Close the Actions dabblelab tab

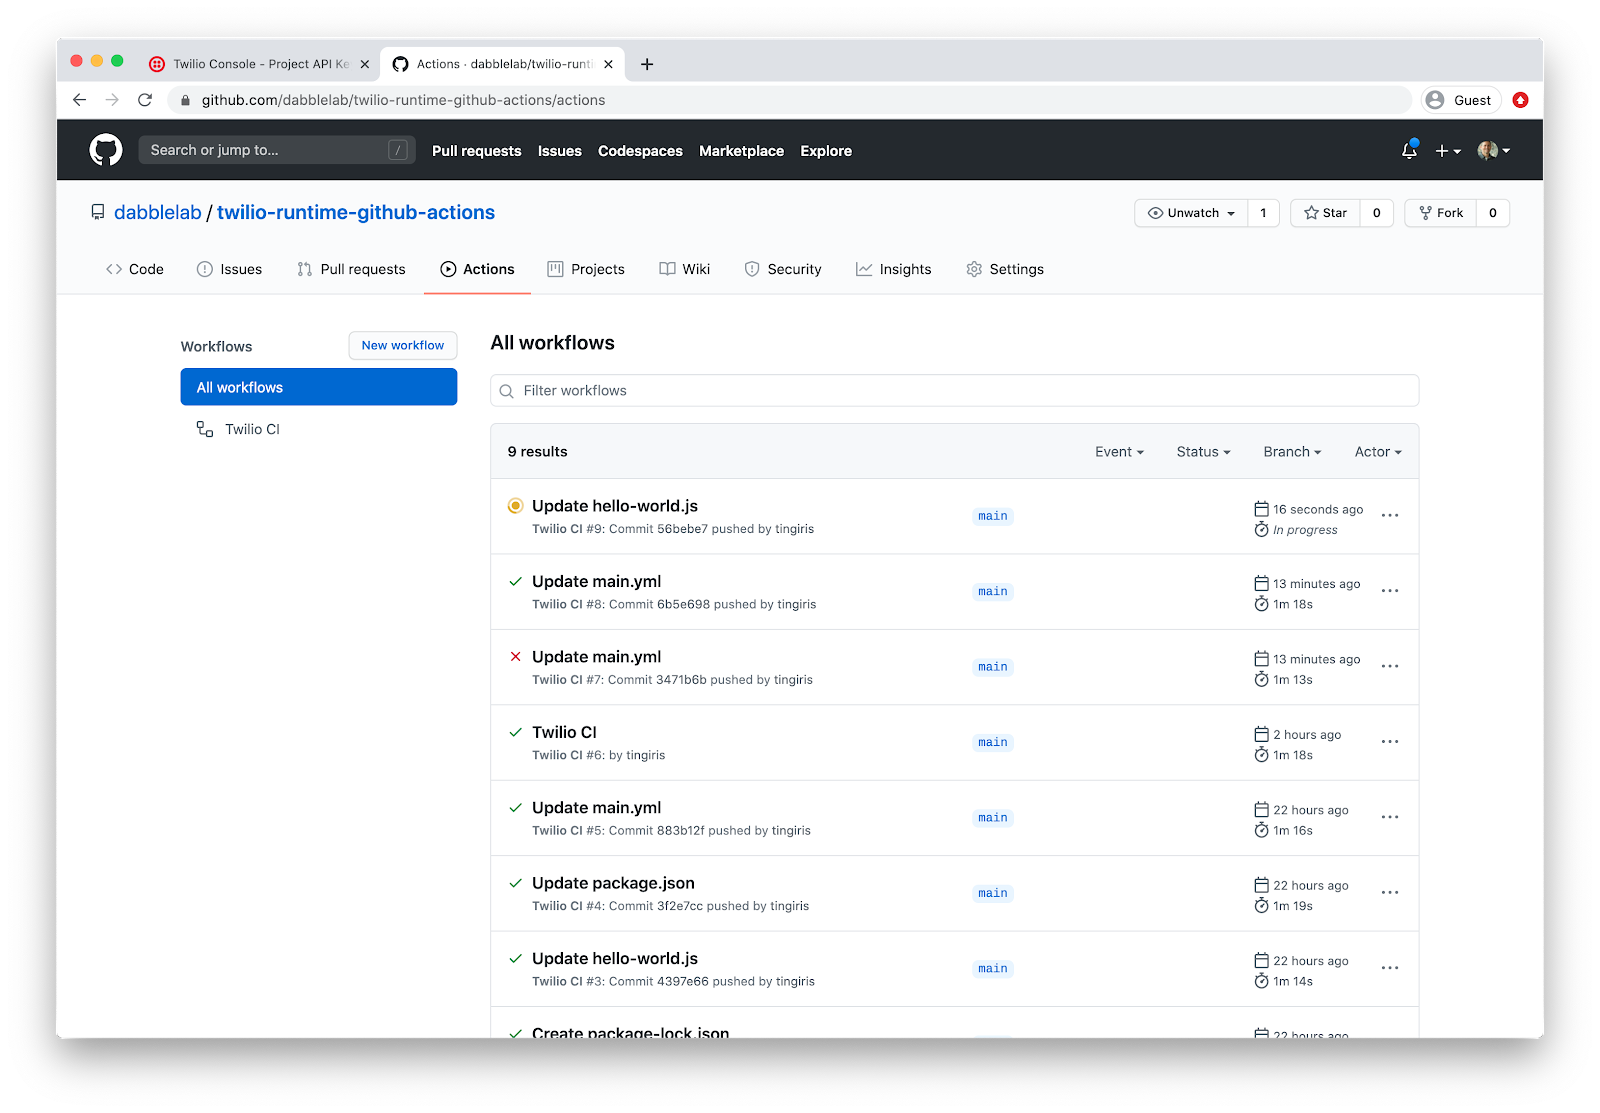click(608, 64)
